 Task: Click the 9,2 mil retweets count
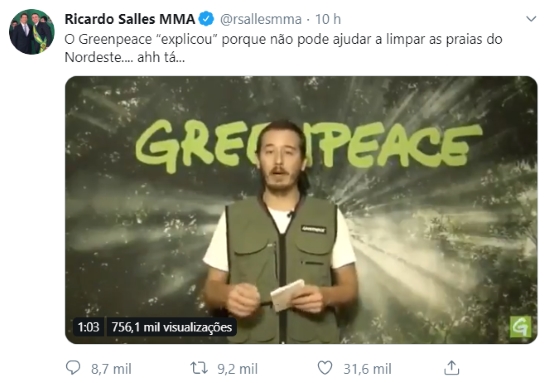(237, 369)
